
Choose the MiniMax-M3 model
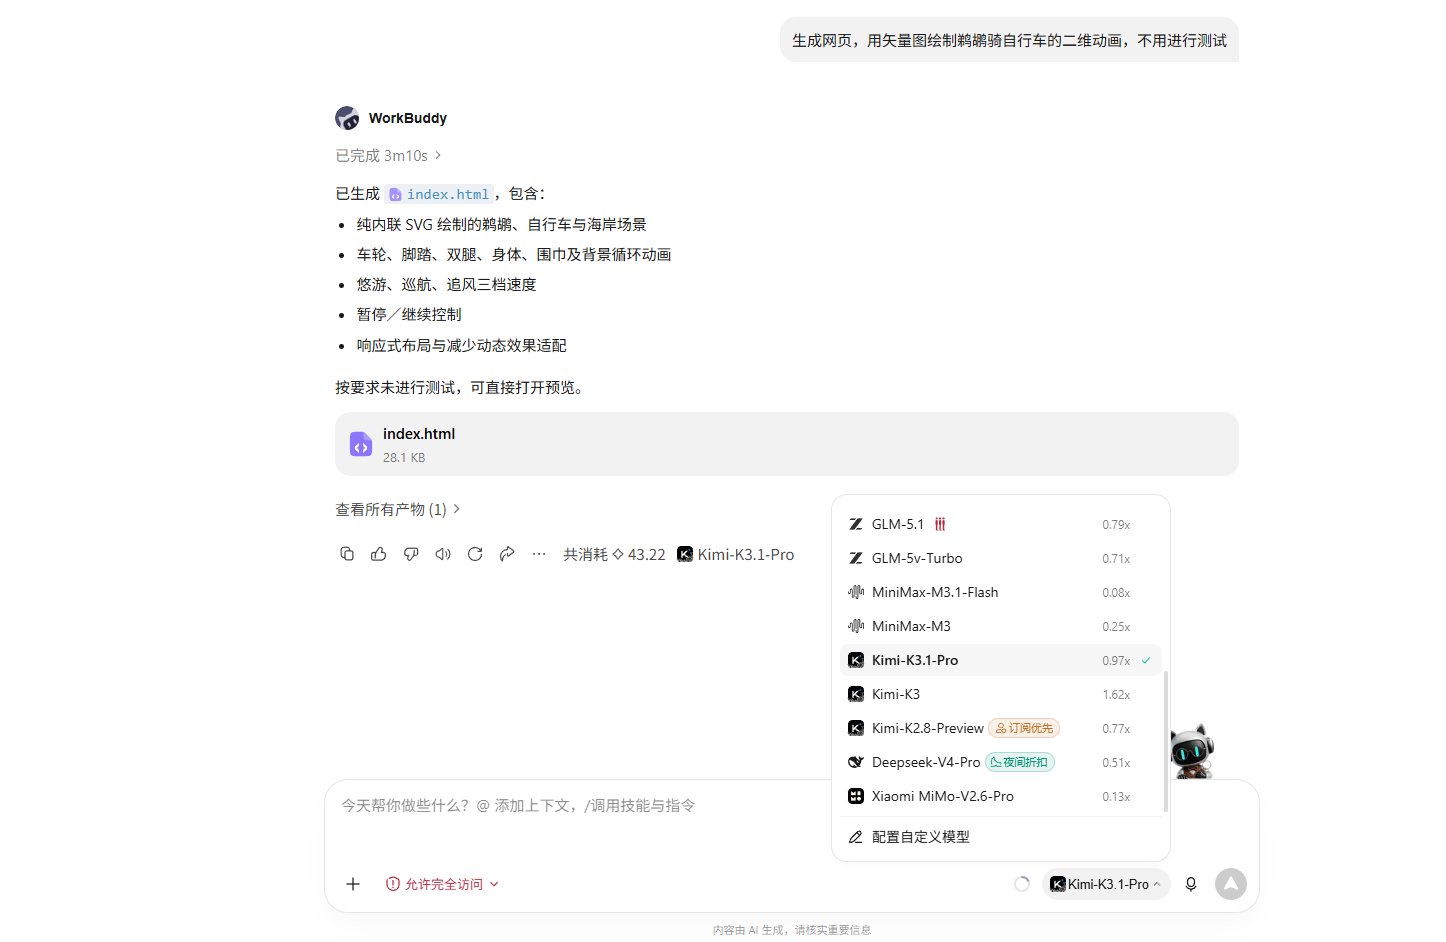tap(1001, 626)
